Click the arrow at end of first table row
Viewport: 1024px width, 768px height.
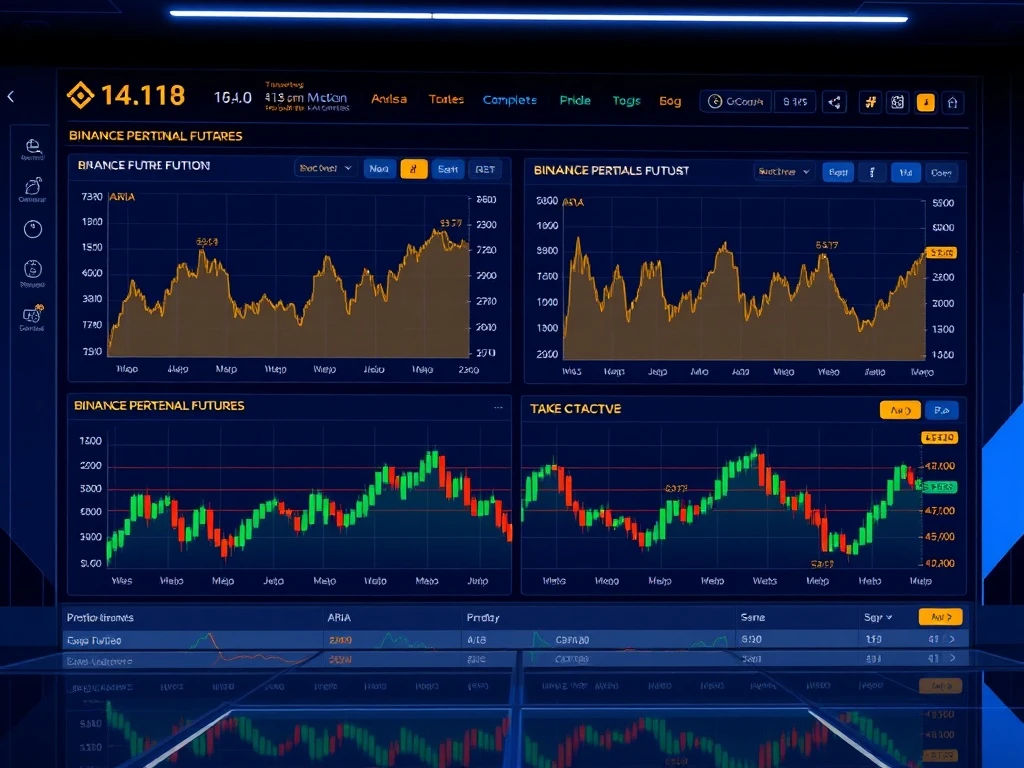point(952,639)
